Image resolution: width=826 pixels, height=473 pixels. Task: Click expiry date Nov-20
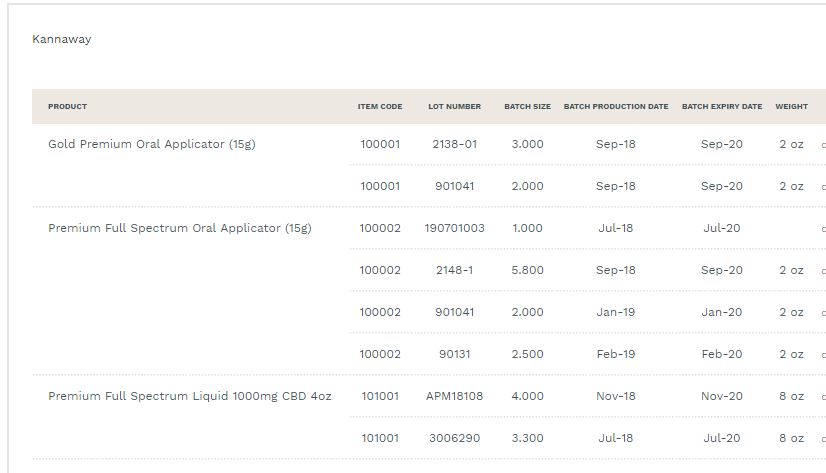coord(722,396)
